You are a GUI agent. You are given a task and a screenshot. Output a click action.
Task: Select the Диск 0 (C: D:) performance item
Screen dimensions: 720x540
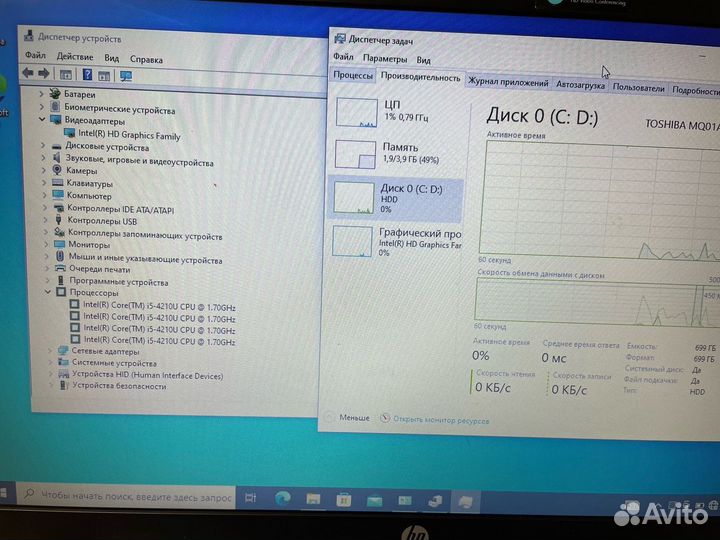point(396,199)
